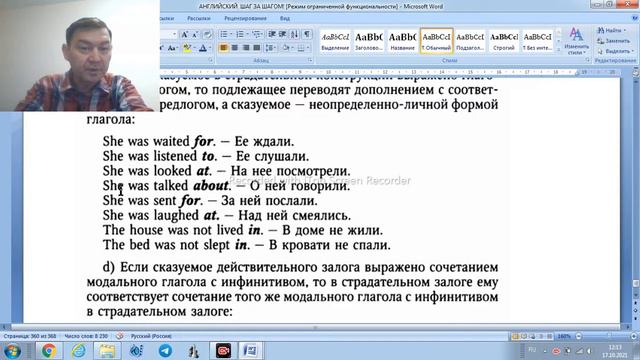Toggle show paragraph marks (¶)
Image resolution: width=640 pixels, height=360 pixels.
coord(307,34)
